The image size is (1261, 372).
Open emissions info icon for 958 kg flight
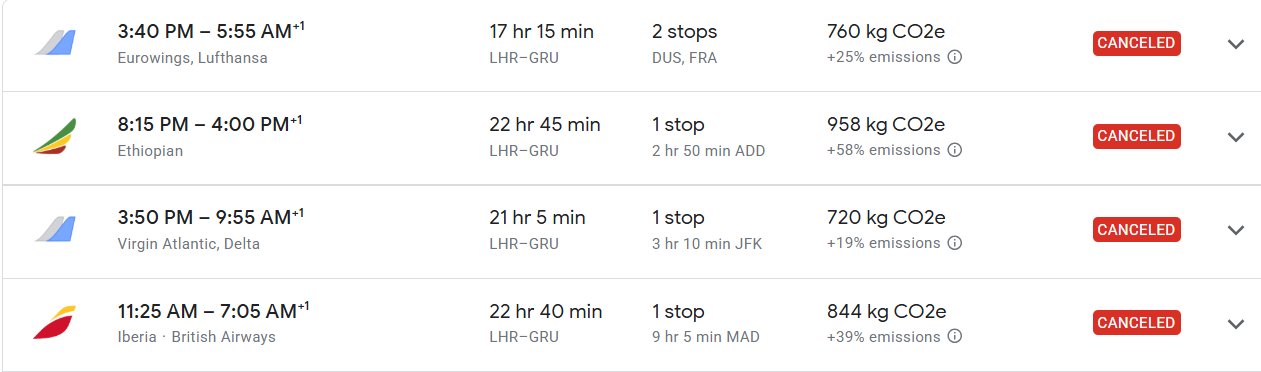pyautogui.click(x=954, y=150)
